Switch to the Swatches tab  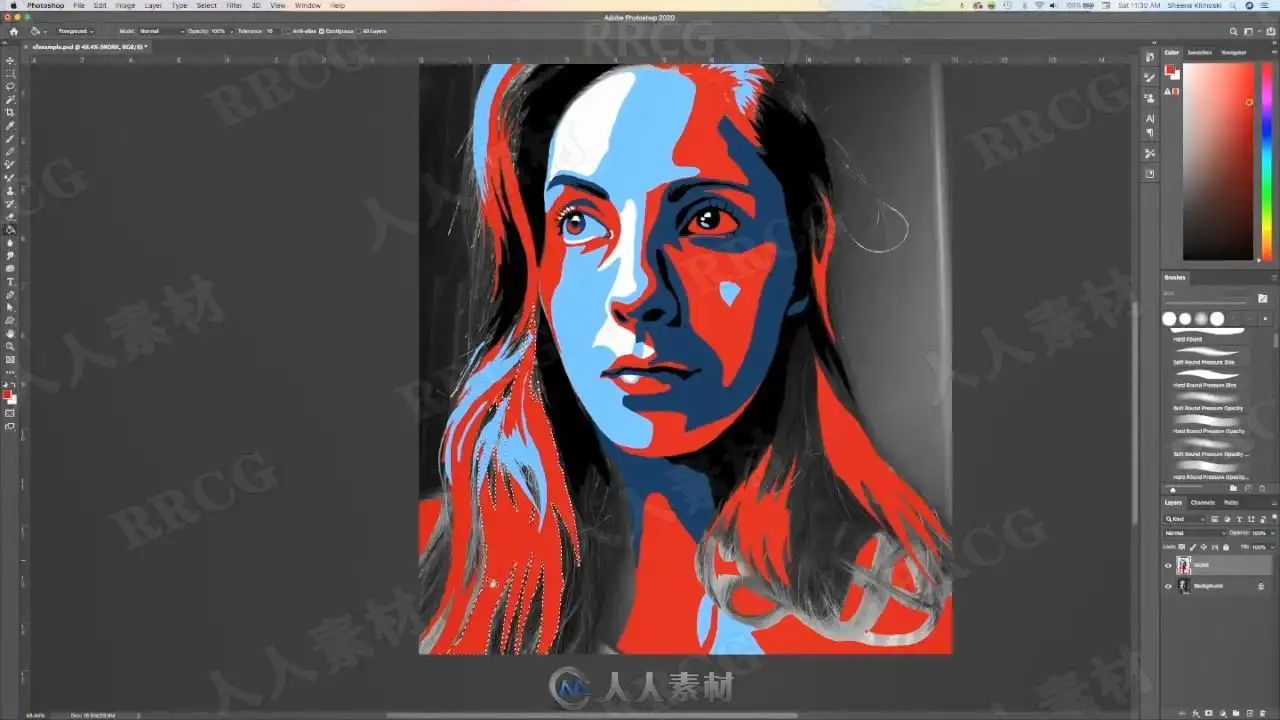(x=1199, y=52)
